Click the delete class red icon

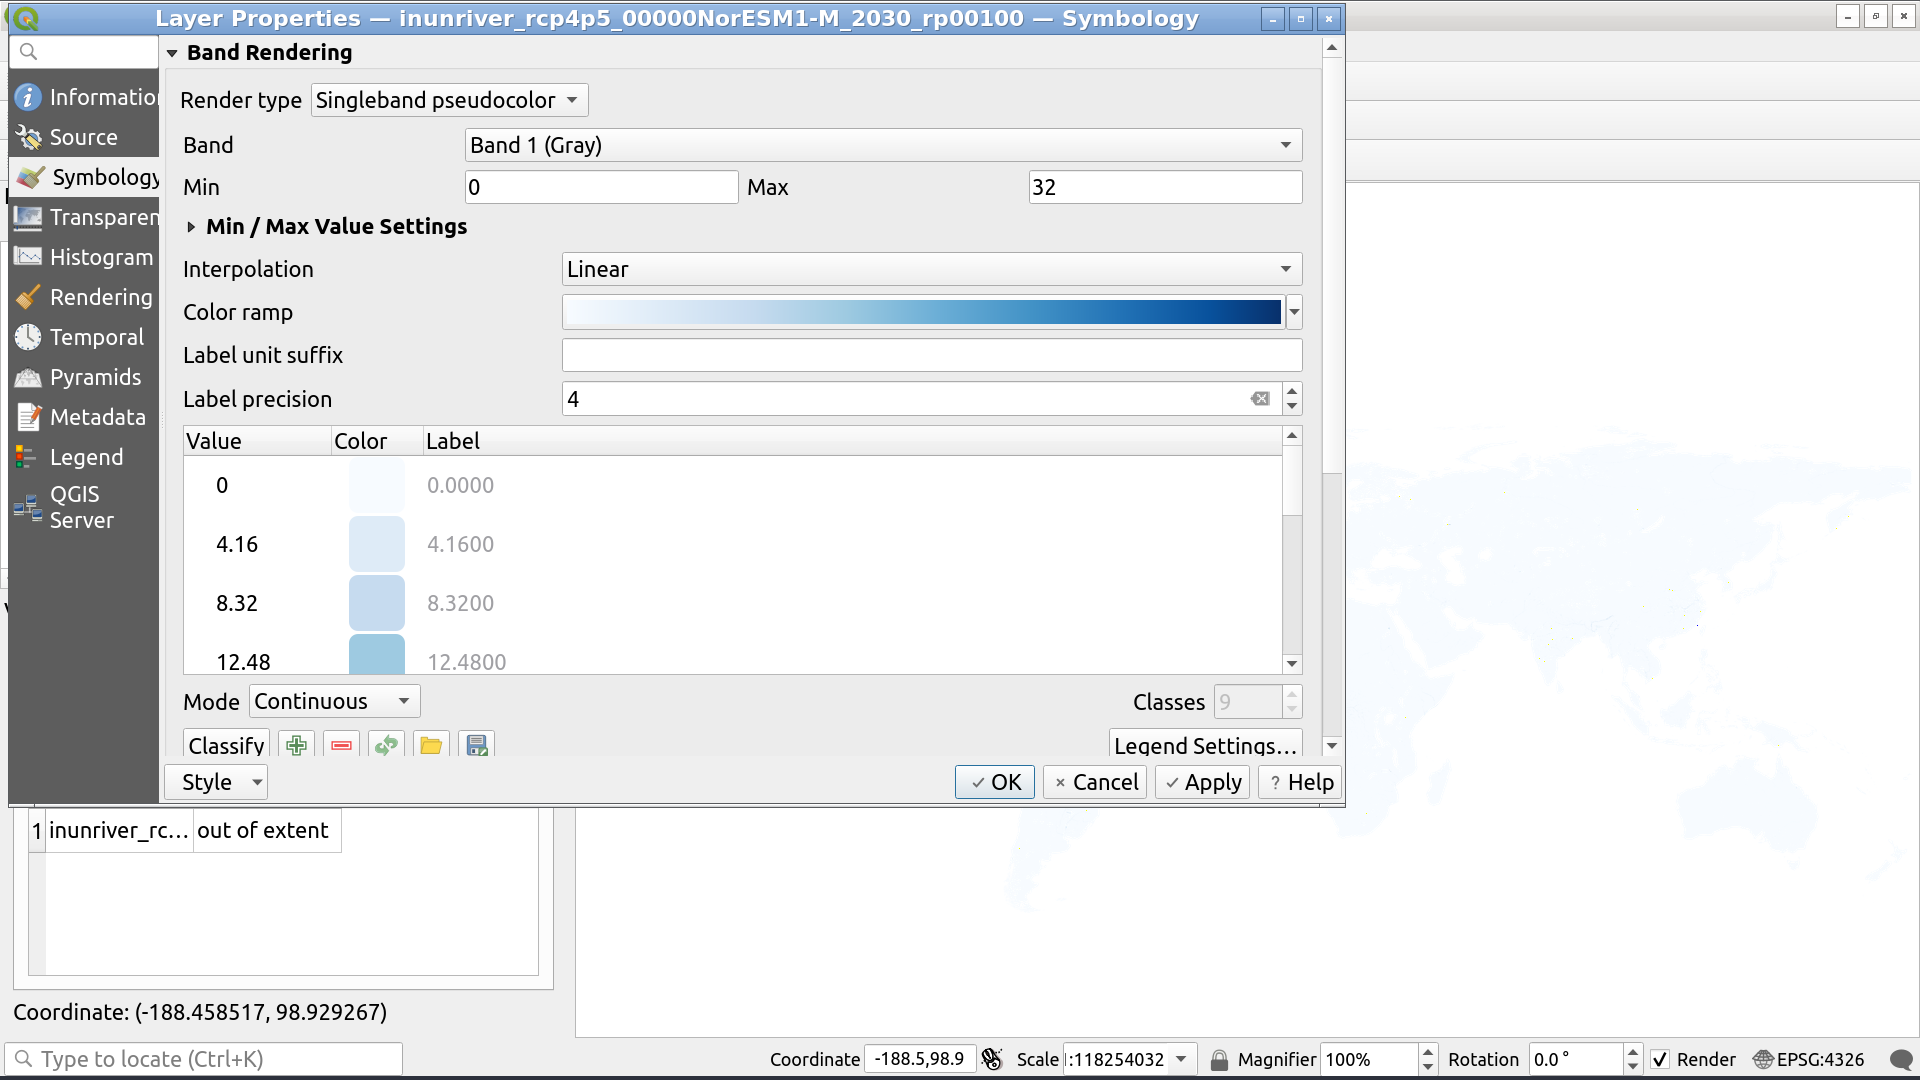click(342, 745)
